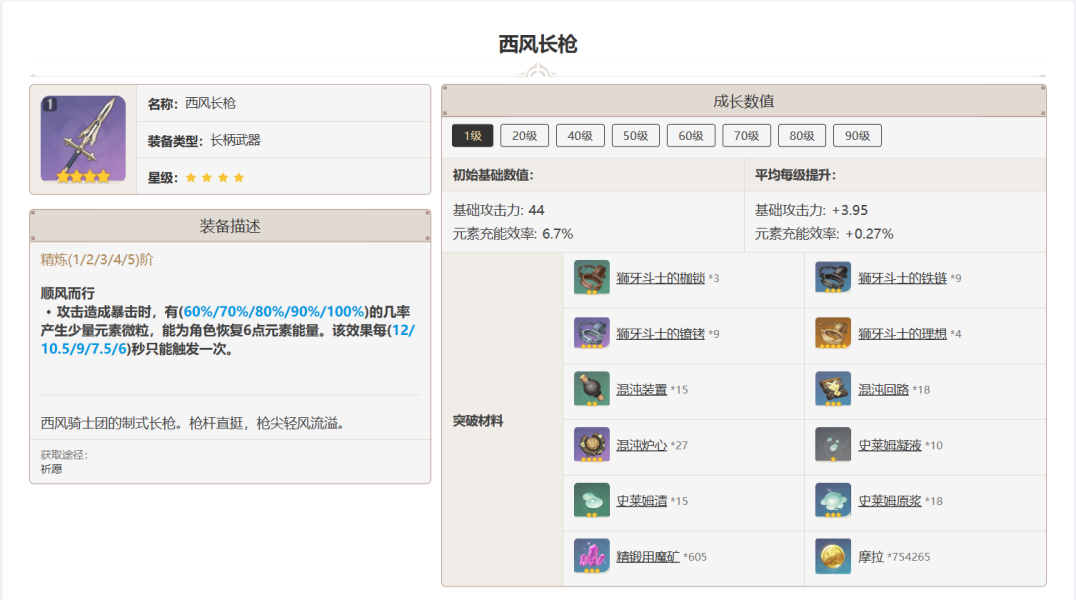This screenshot has height=600, width=1076.
Task: Click the 史莱姆凝液 material icon
Action: (x=833, y=445)
